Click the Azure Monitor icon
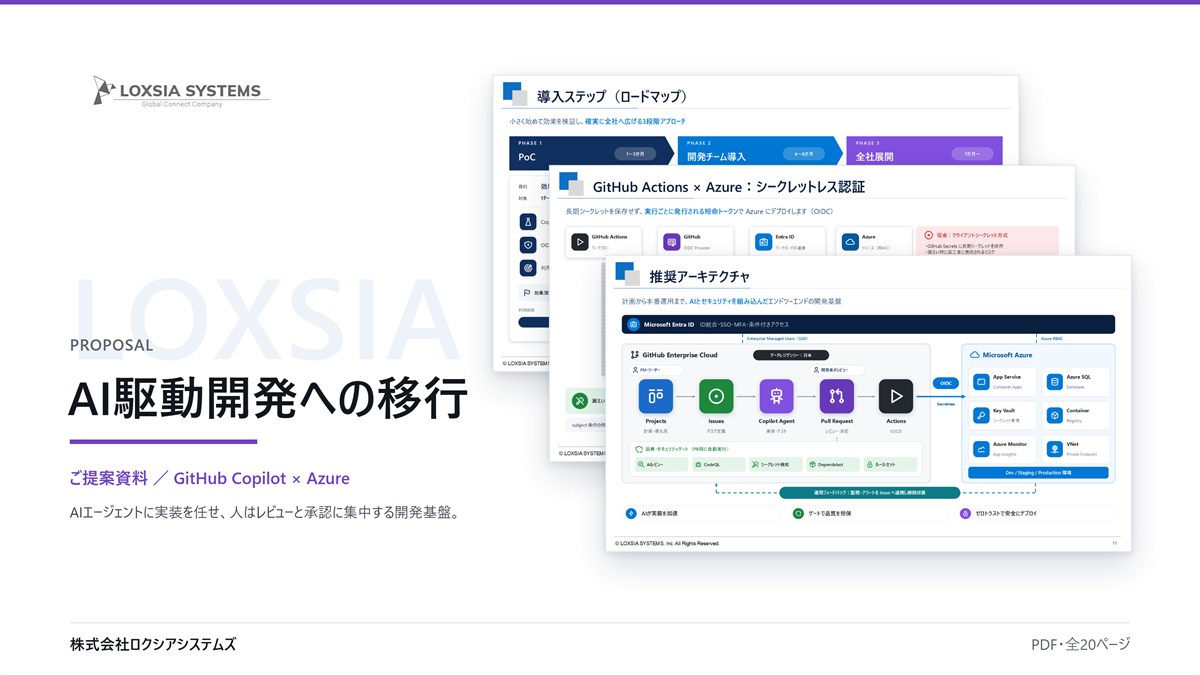 point(981,449)
